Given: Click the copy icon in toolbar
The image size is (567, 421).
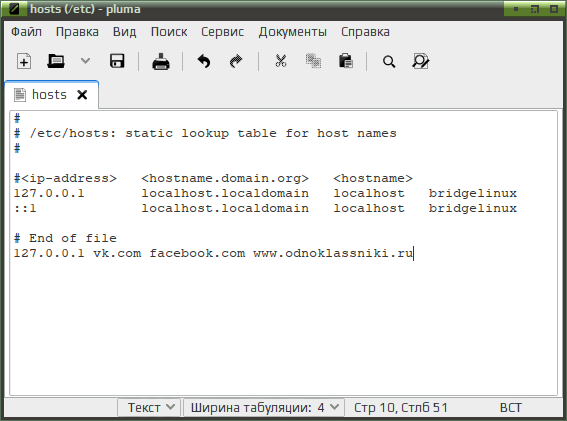Looking at the screenshot, I should tap(313, 61).
